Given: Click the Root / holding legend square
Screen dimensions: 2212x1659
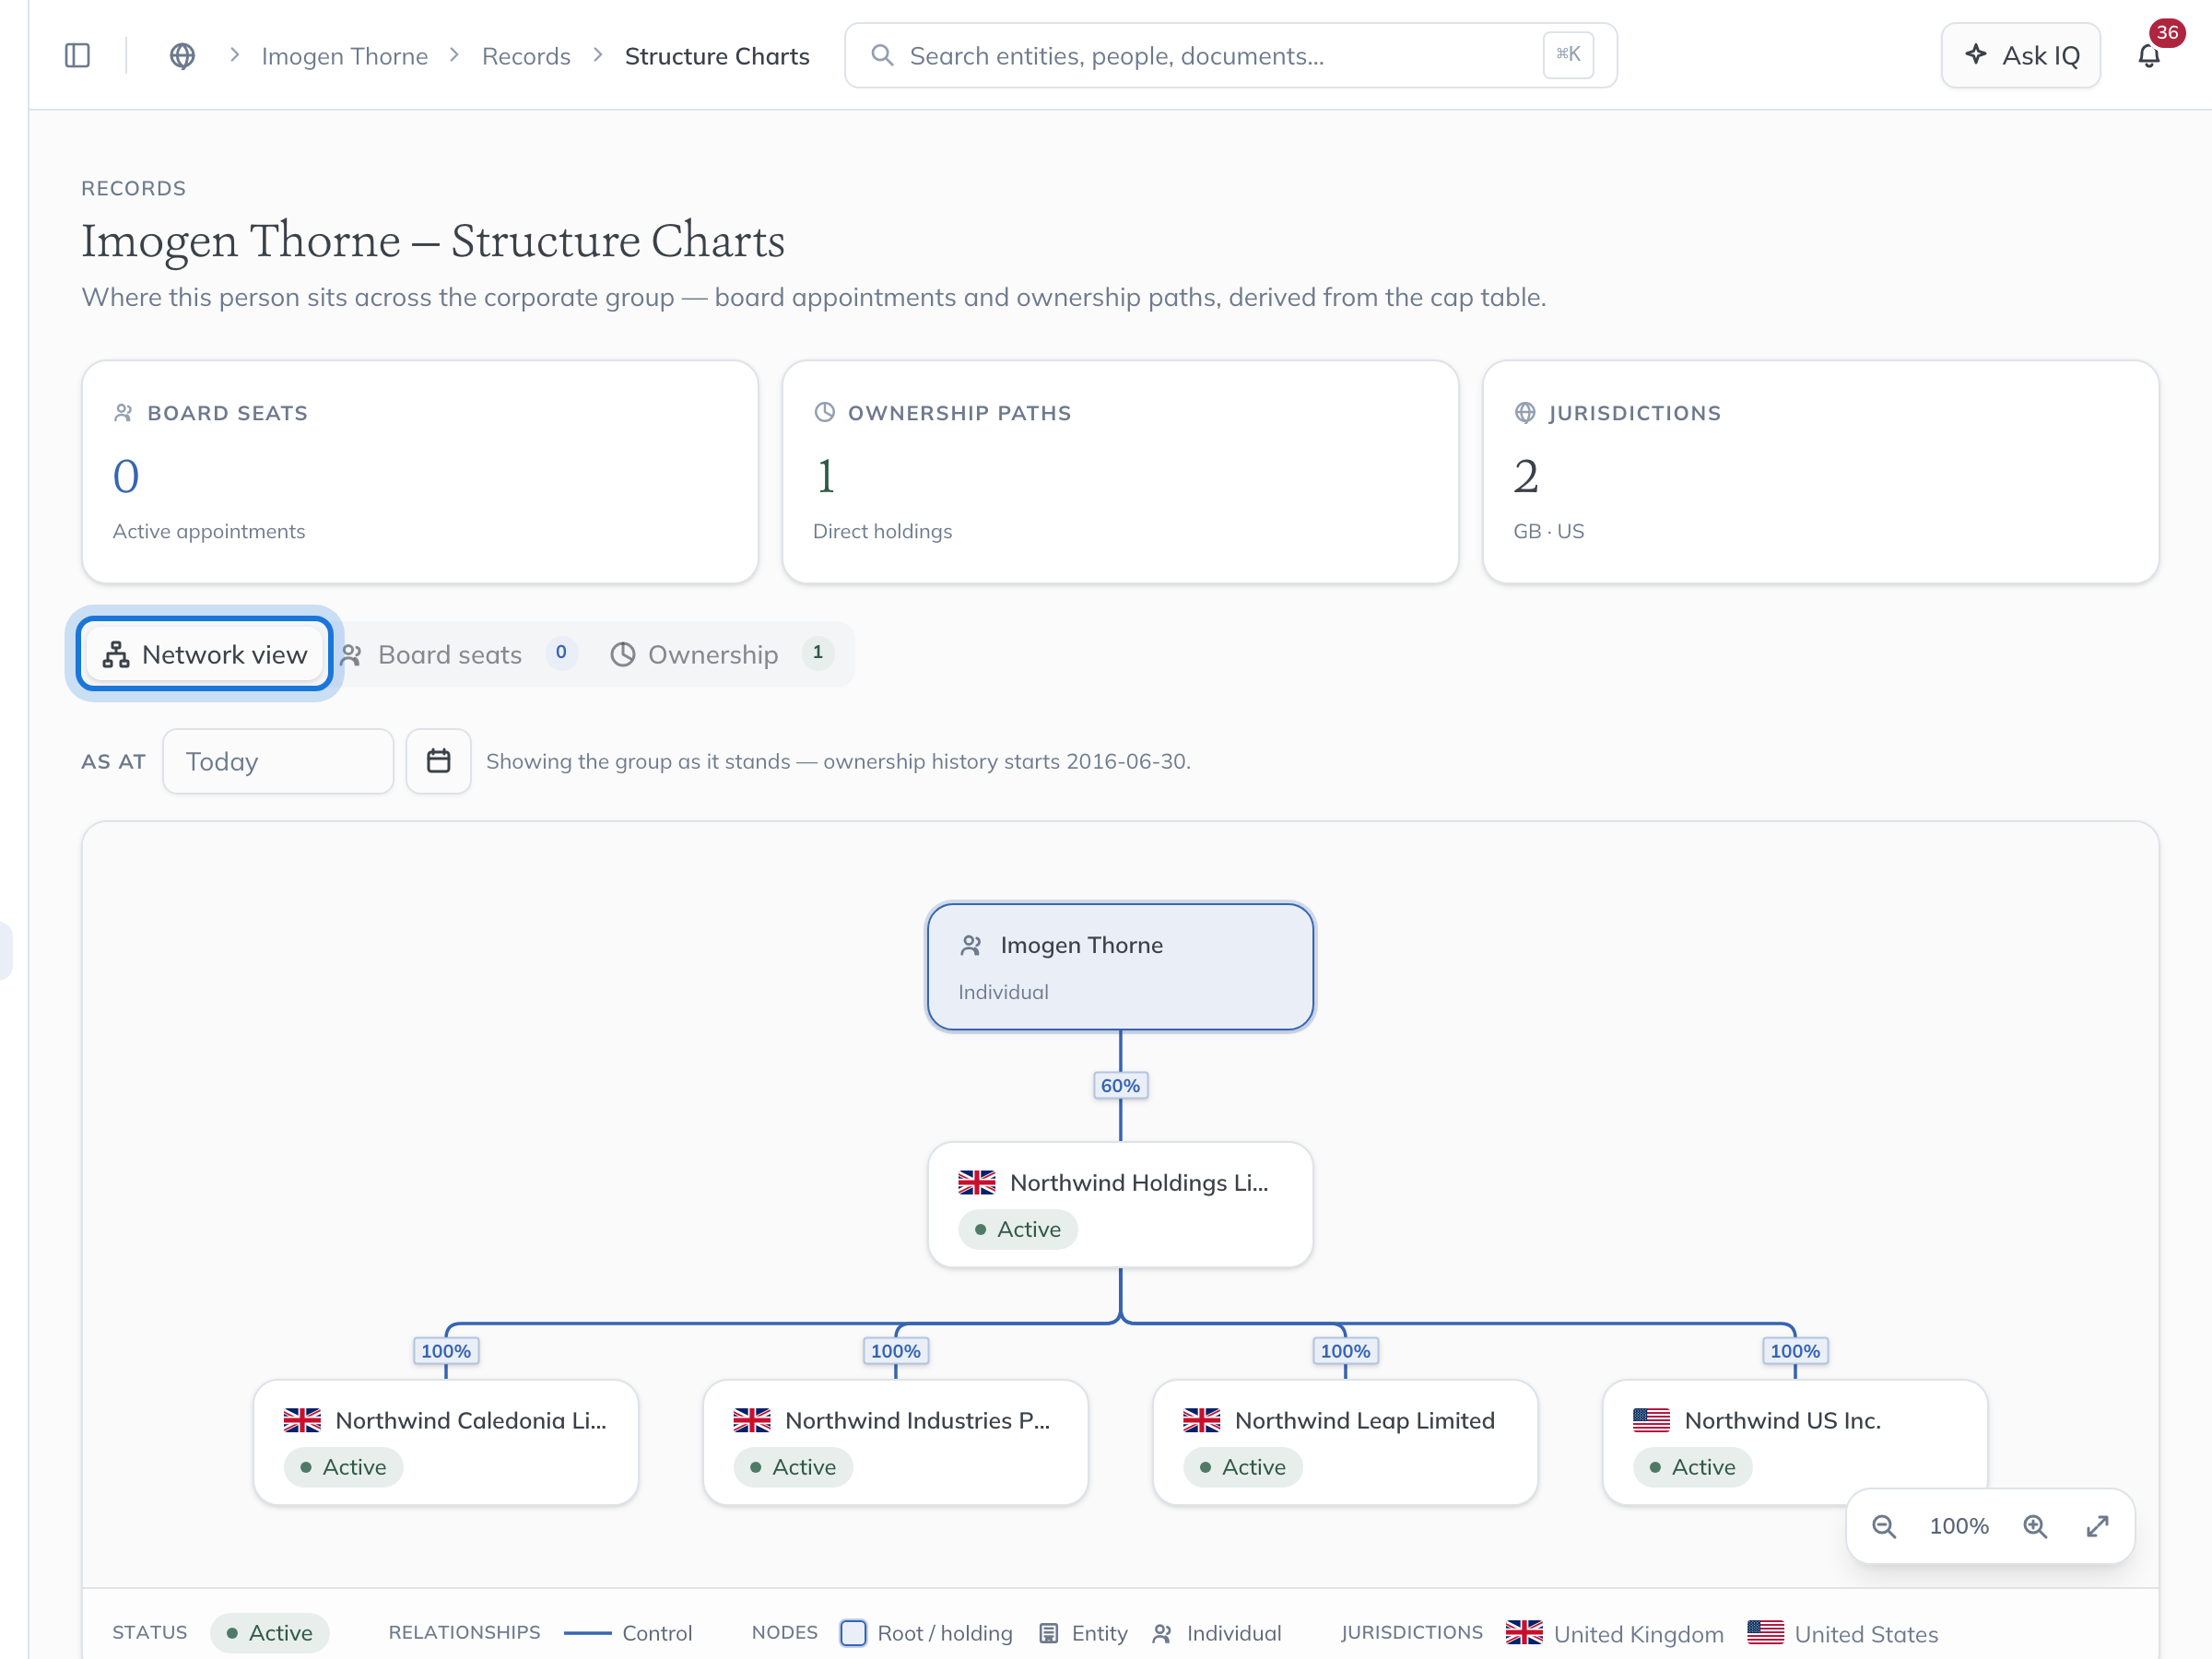Looking at the screenshot, I should tap(853, 1632).
